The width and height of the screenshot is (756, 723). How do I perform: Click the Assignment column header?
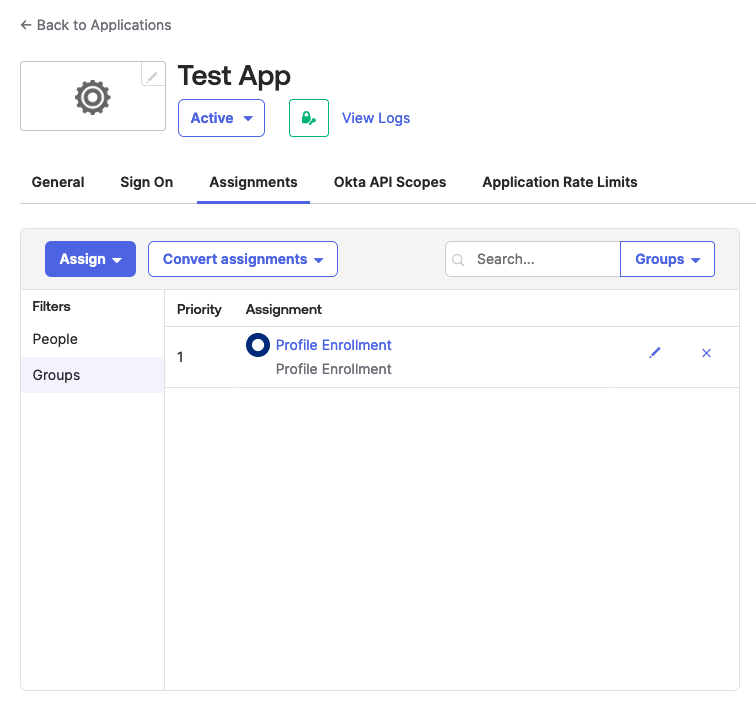coord(284,309)
